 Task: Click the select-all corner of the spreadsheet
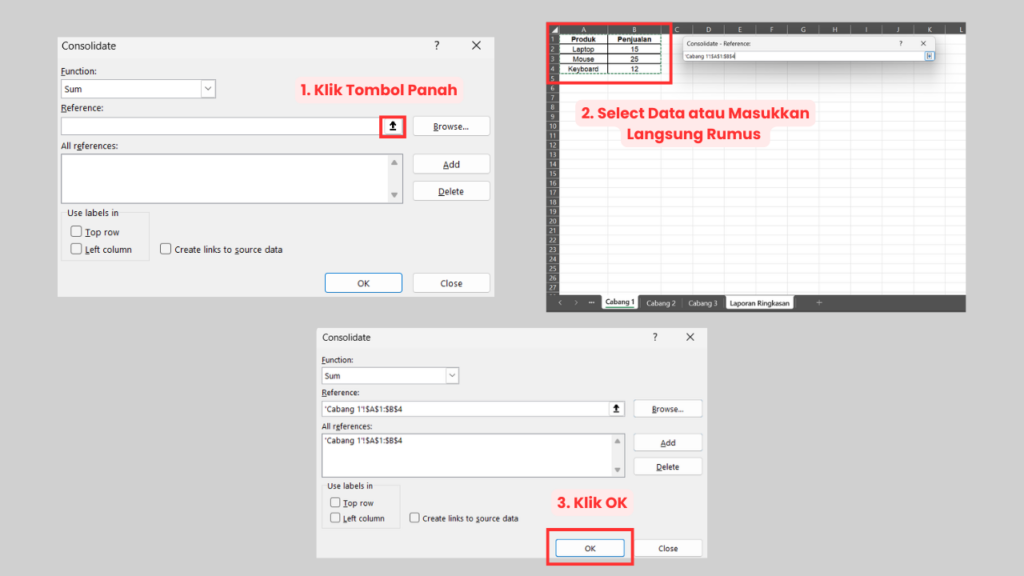[x=553, y=30]
